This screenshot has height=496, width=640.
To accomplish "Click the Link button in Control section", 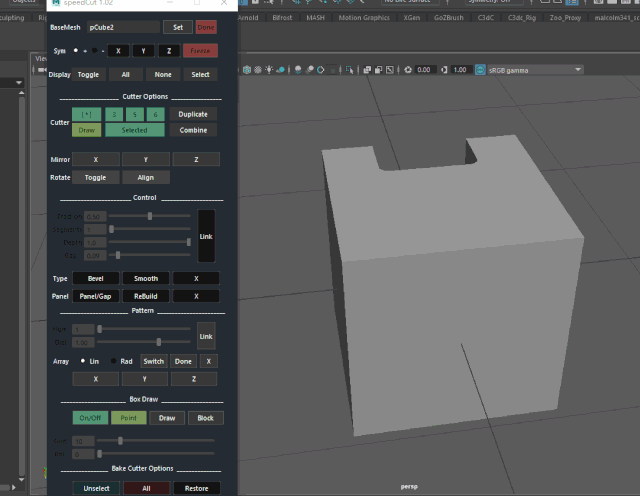I will [206, 236].
